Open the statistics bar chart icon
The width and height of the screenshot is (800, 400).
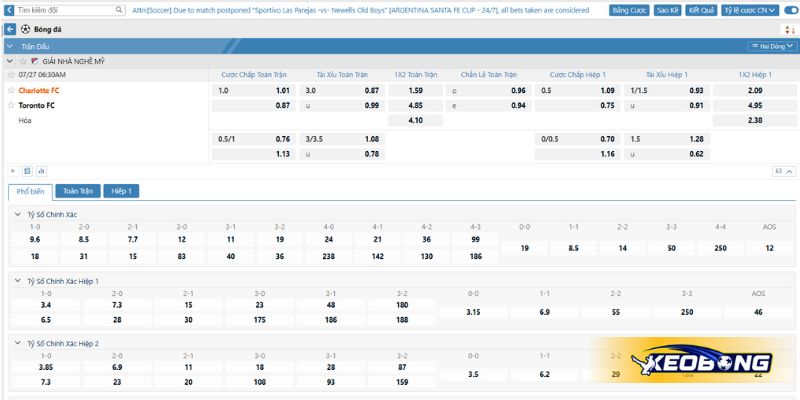coord(41,171)
